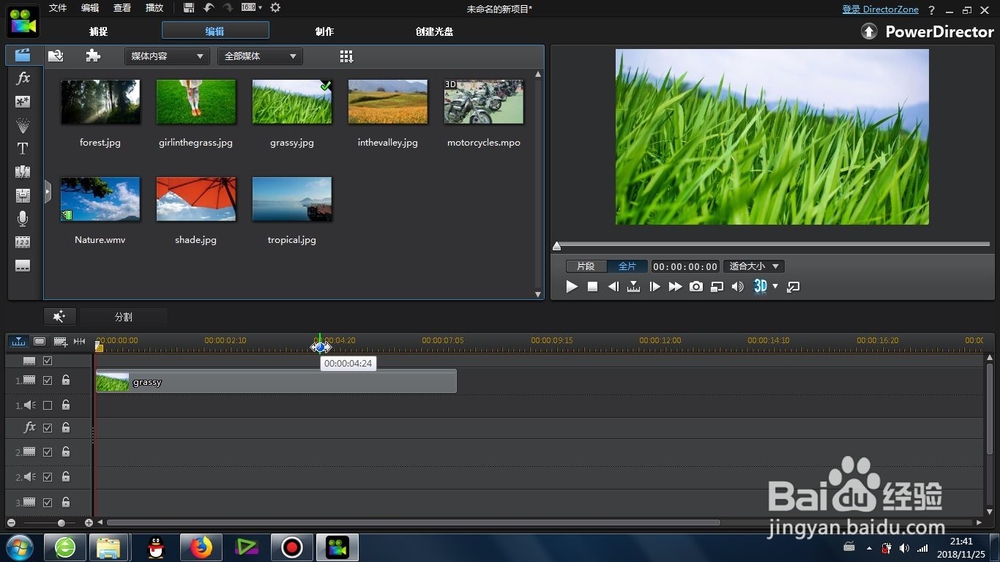Toggle video track 2 checkbox

47,452
